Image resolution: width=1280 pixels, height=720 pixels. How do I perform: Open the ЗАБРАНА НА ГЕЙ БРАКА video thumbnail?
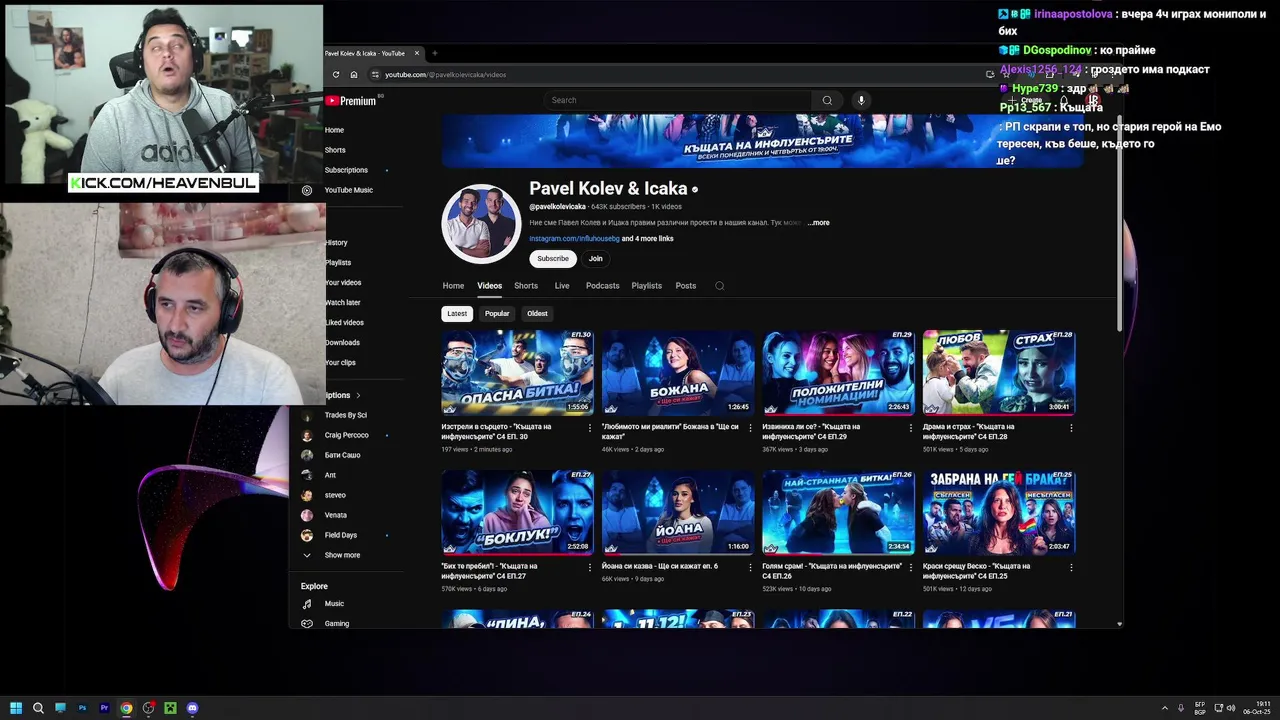tap(999, 512)
